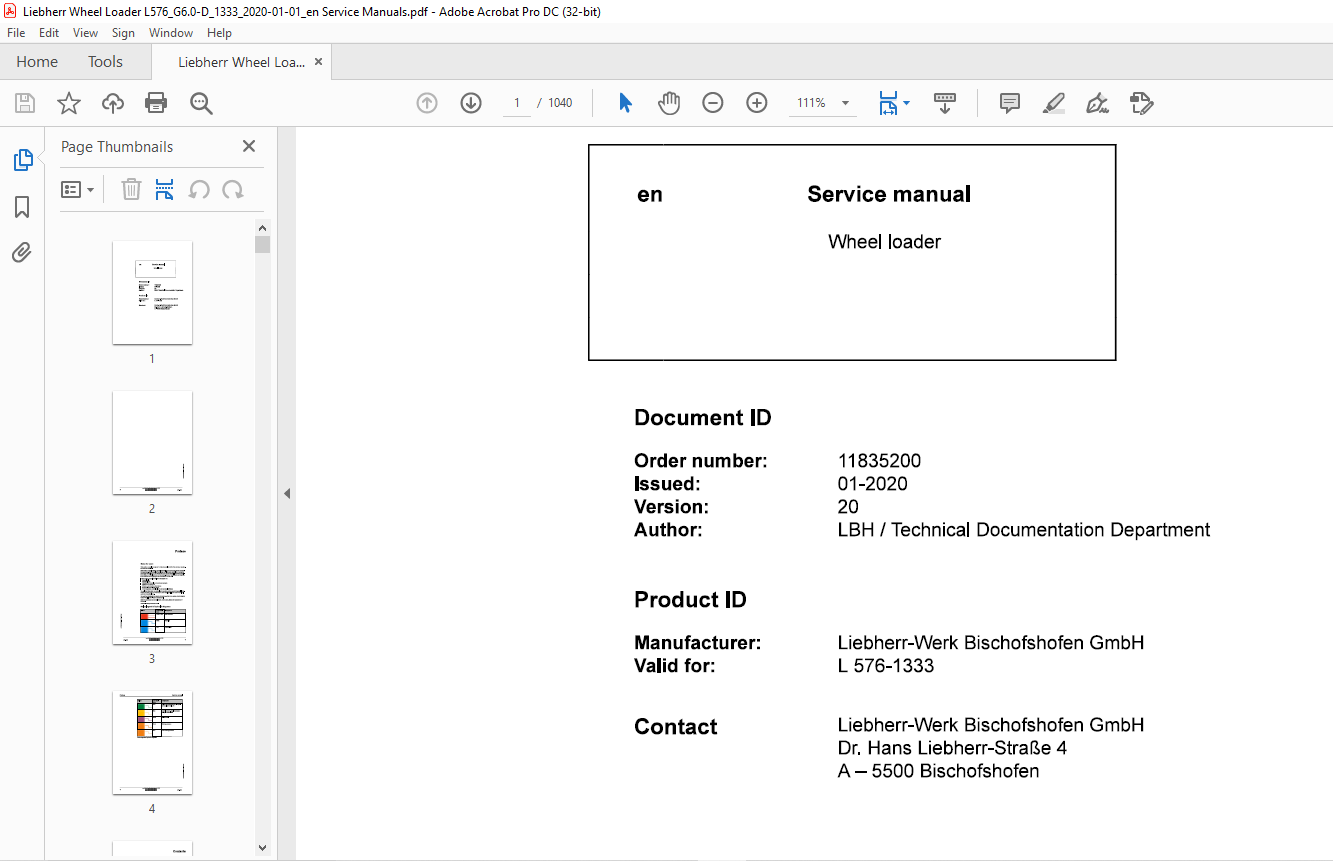Click the 'Wheel loader' subtitle text
1333x861 pixels.
coord(884,241)
